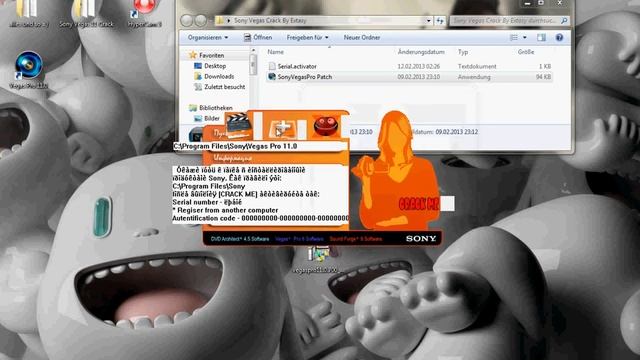This screenshot has height=360, width=640.
Task: Click the Desktop icon in Explorer navigation pane
Action: (x=198, y=66)
